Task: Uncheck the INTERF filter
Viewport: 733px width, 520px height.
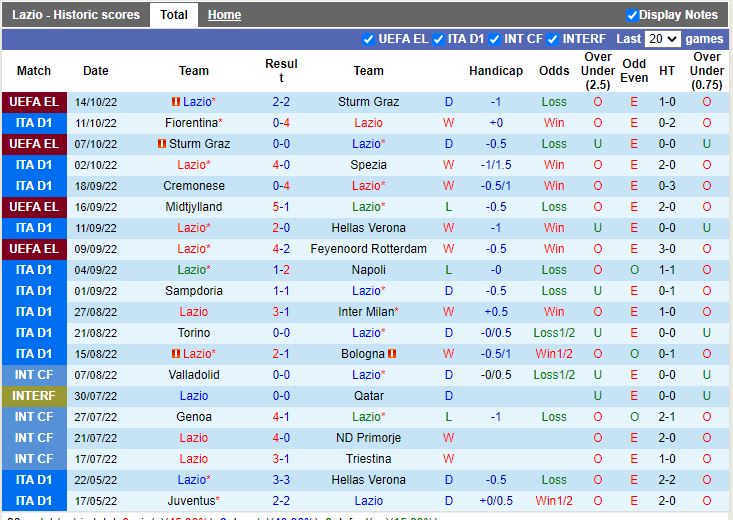Action: pos(552,39)
